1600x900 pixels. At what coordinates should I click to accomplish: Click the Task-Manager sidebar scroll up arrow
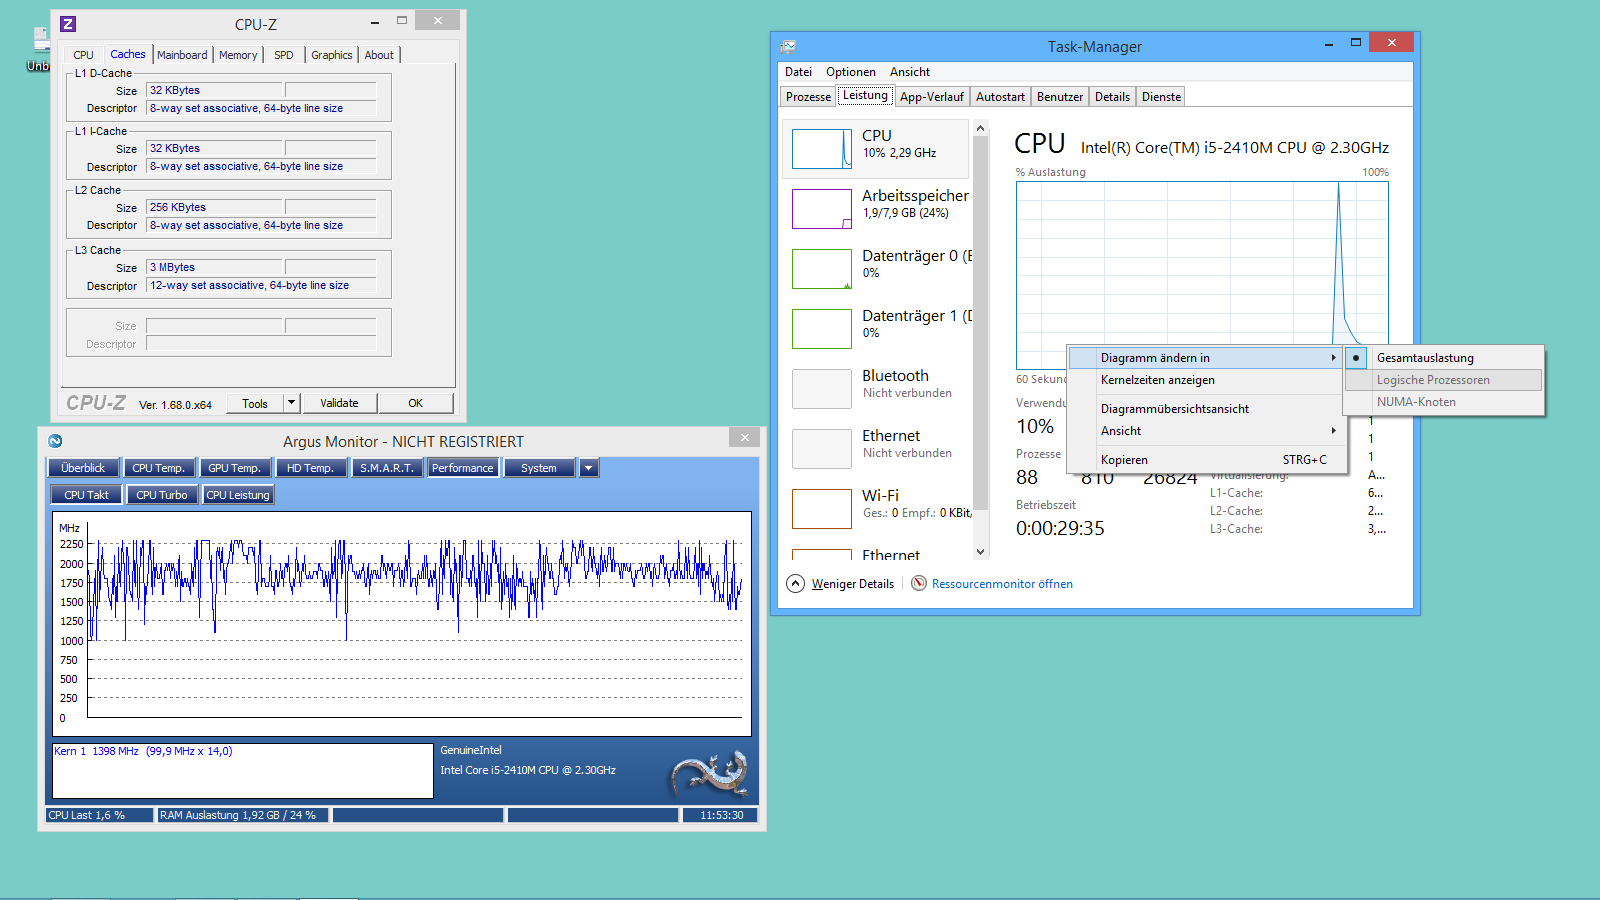click(x=980, y=128)
